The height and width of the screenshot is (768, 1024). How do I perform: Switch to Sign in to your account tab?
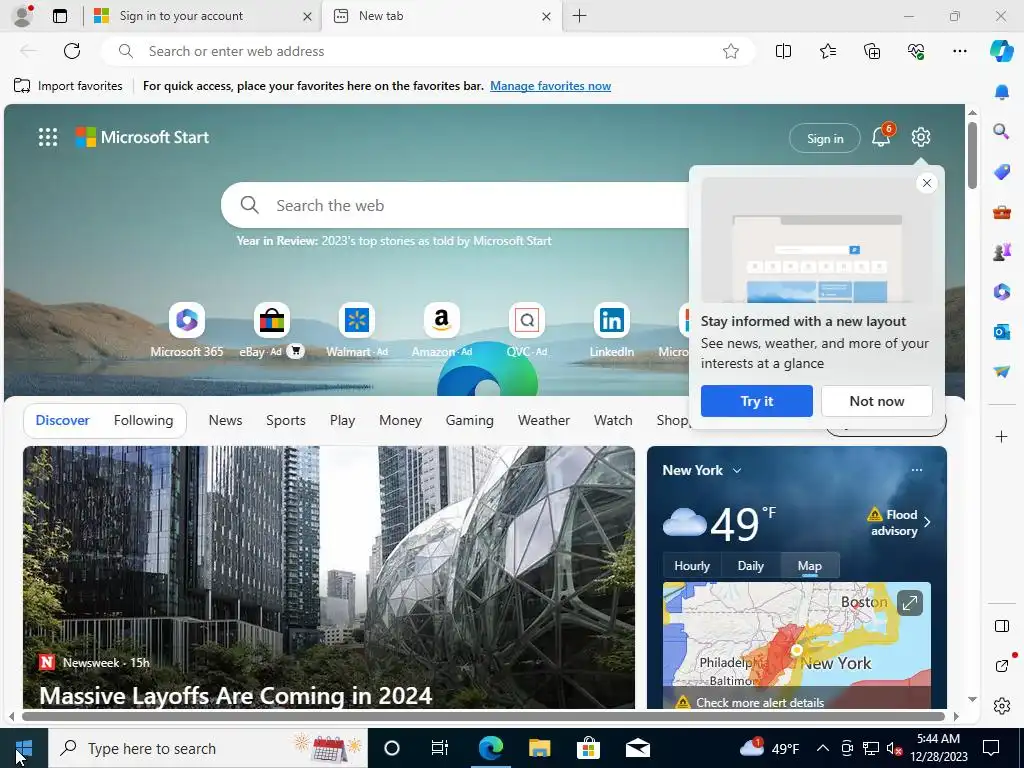(203, 16)
